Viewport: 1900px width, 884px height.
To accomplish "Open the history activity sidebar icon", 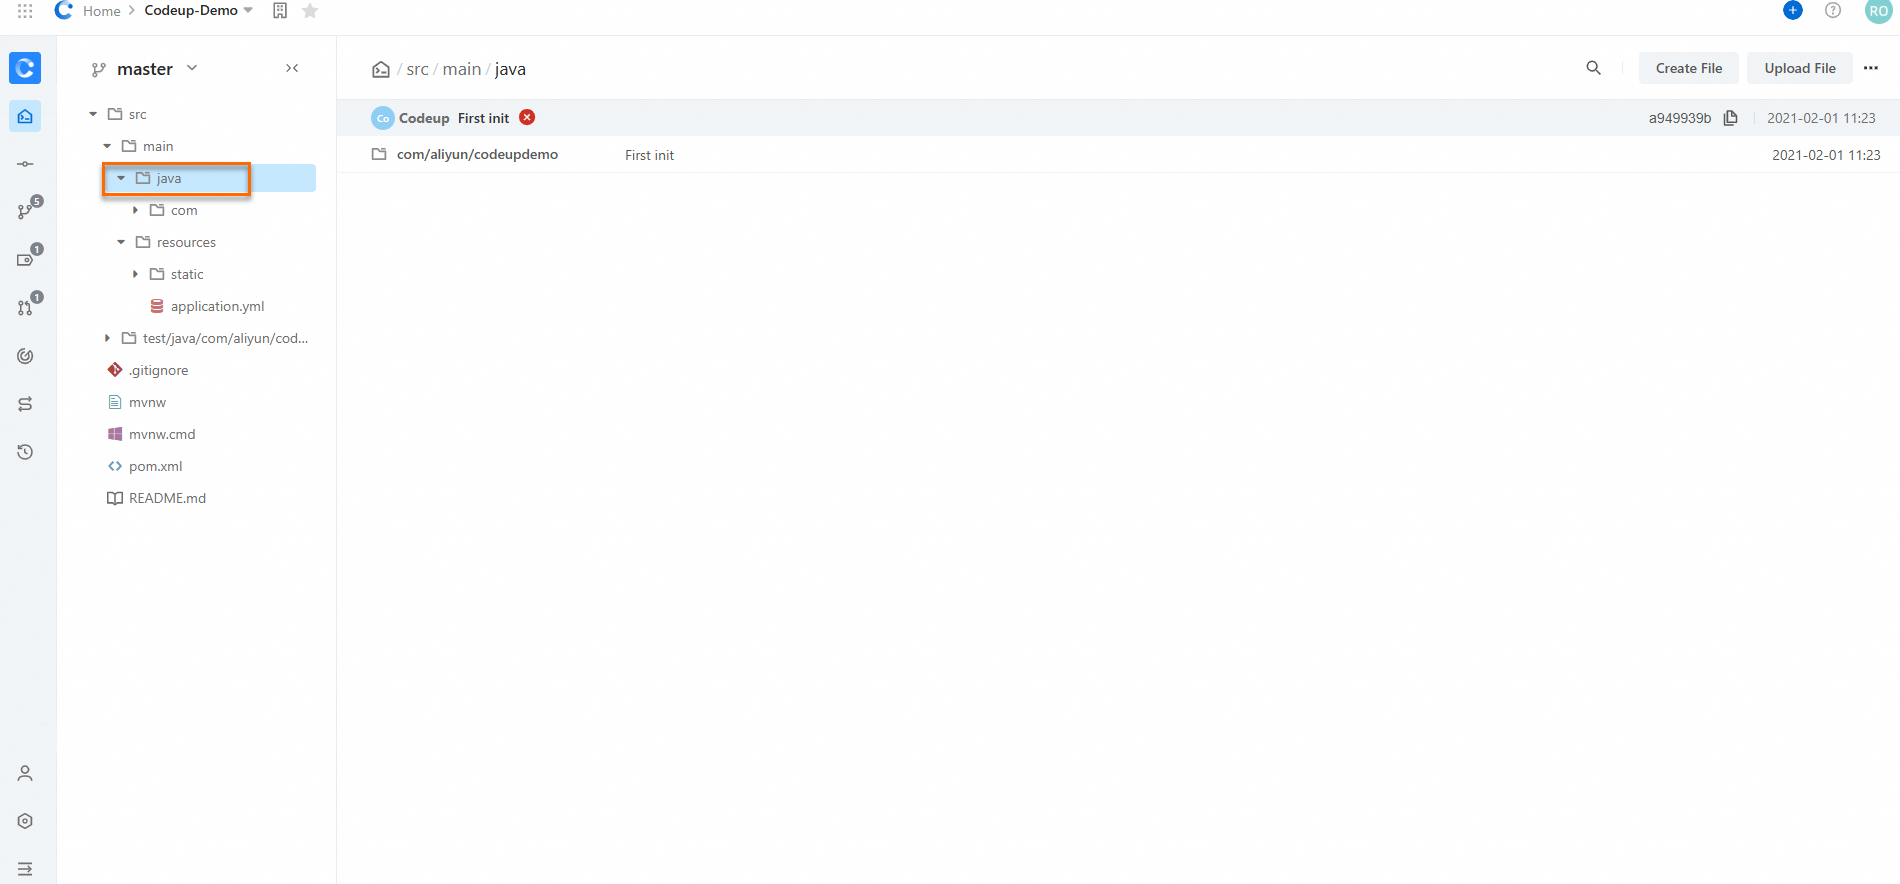I will [x=25, y=452].
